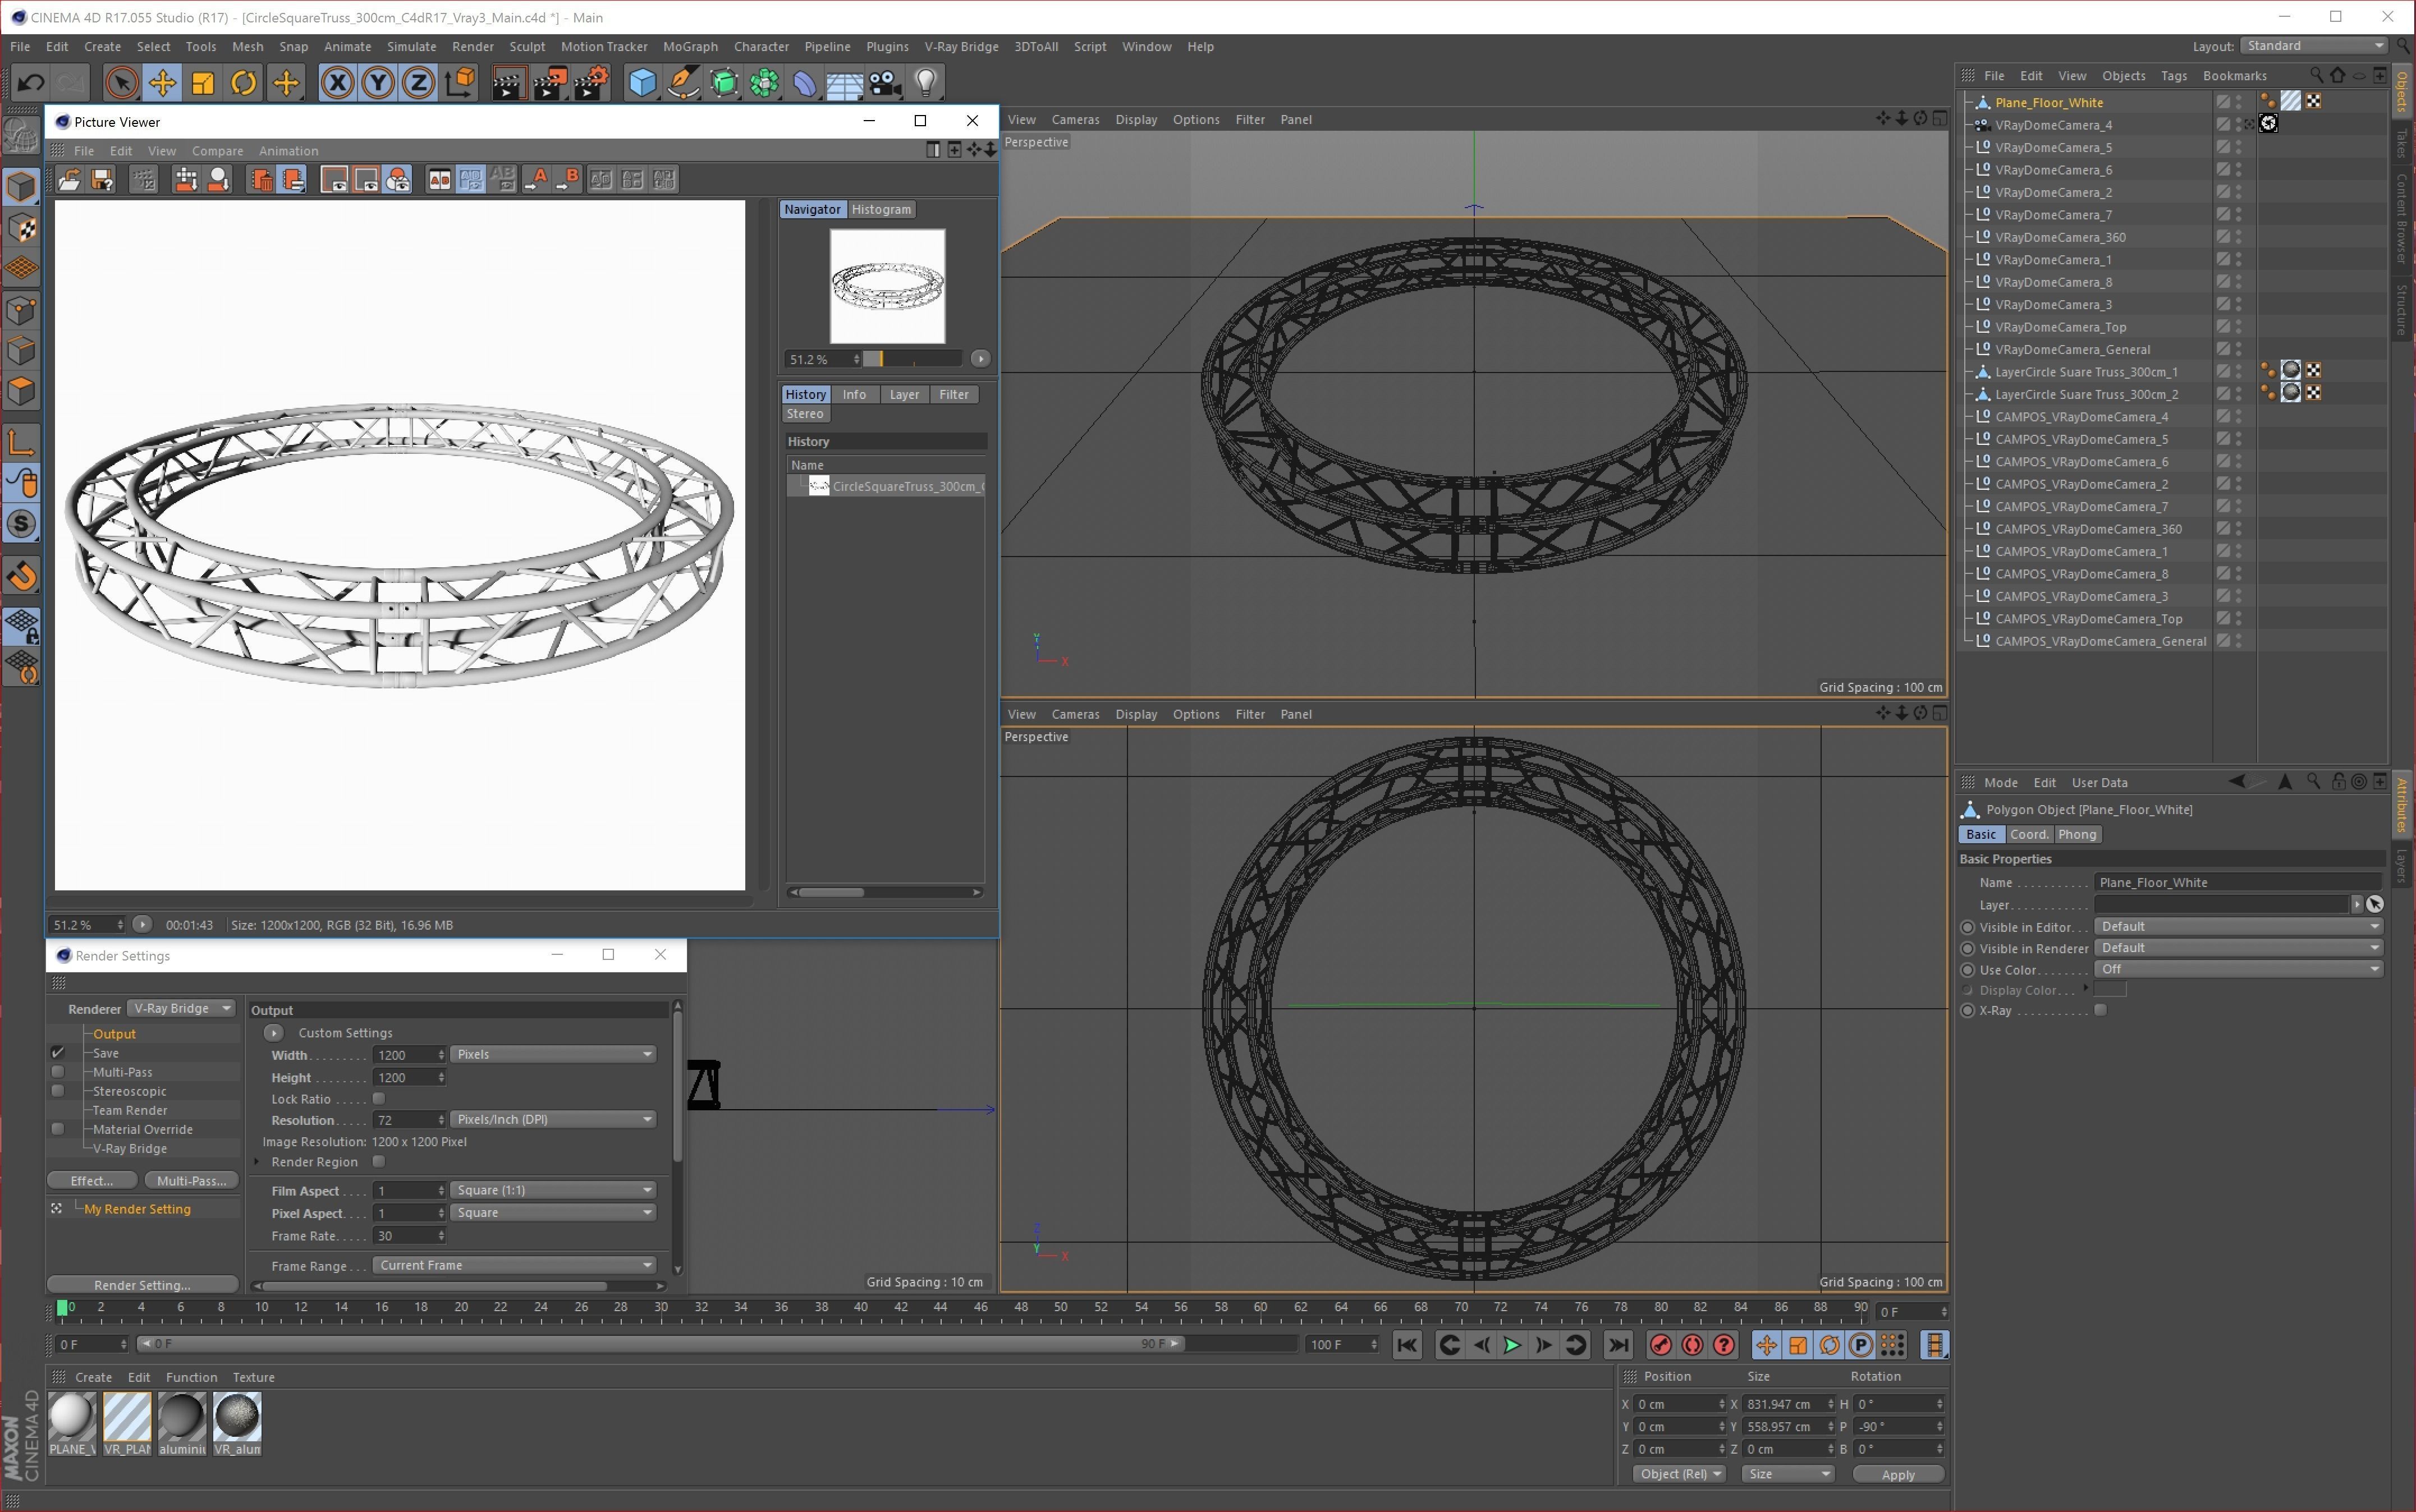Screen dimensions: 2416x1512
Task: Click Apply button in coordinates panel
Action: pos(1898,1474)
